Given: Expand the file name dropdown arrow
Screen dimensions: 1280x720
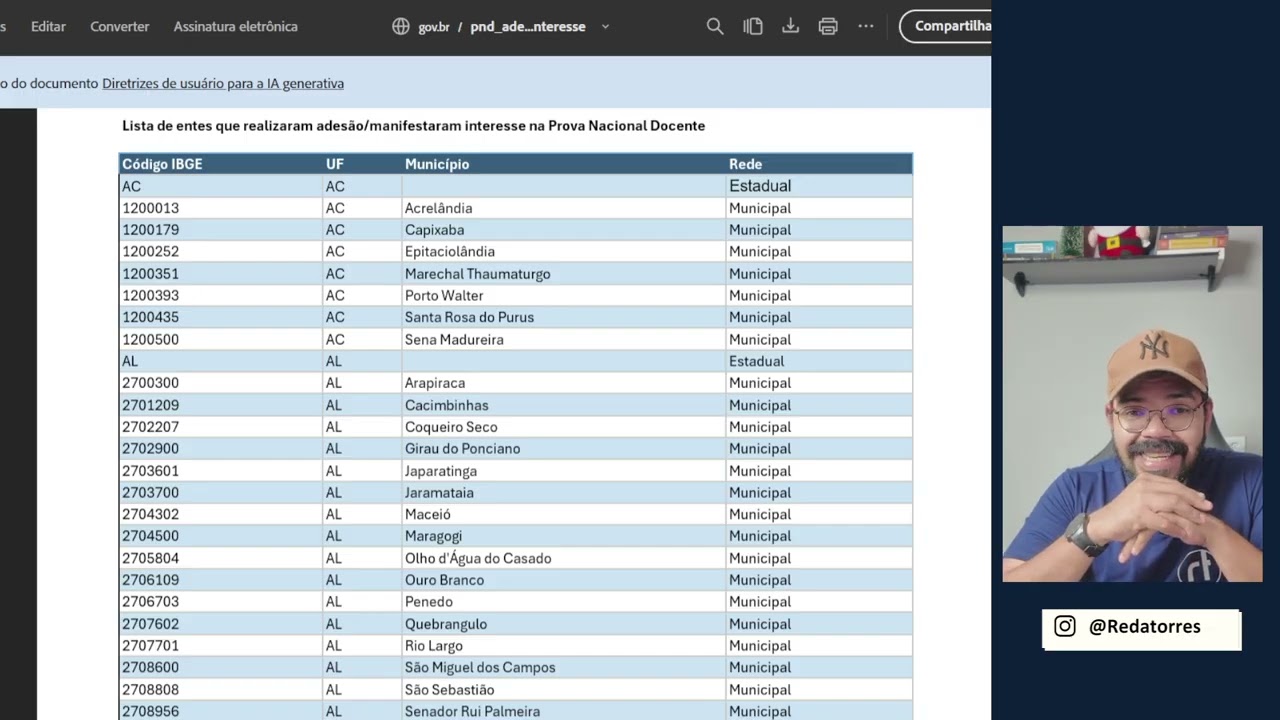Looking at the screenshot, I should pos(605,27).
